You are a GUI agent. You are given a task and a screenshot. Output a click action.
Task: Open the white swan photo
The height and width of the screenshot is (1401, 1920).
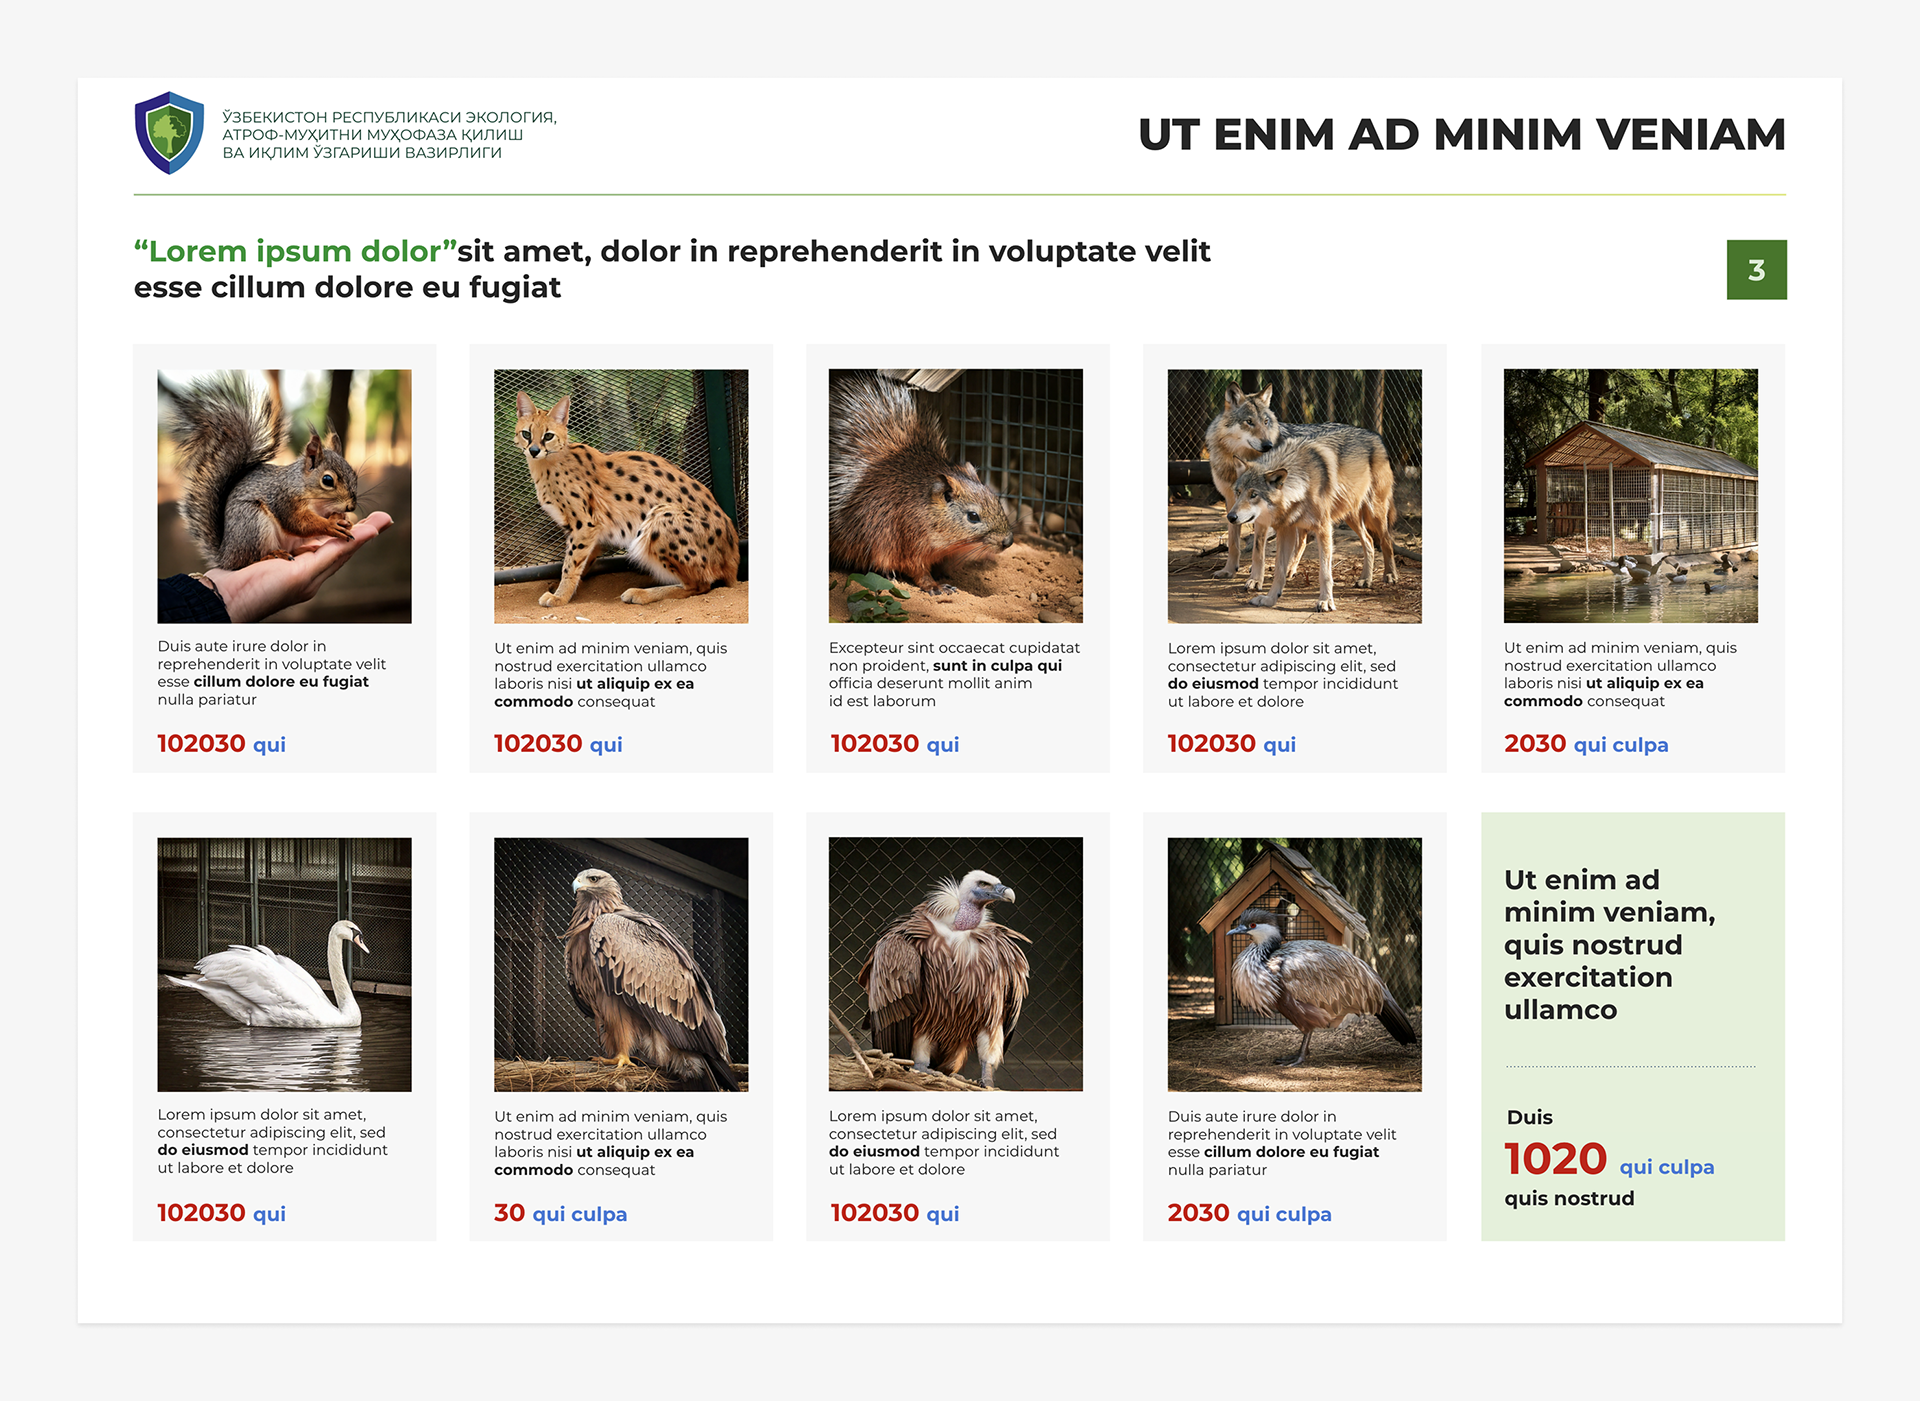[x=284, y=964]
